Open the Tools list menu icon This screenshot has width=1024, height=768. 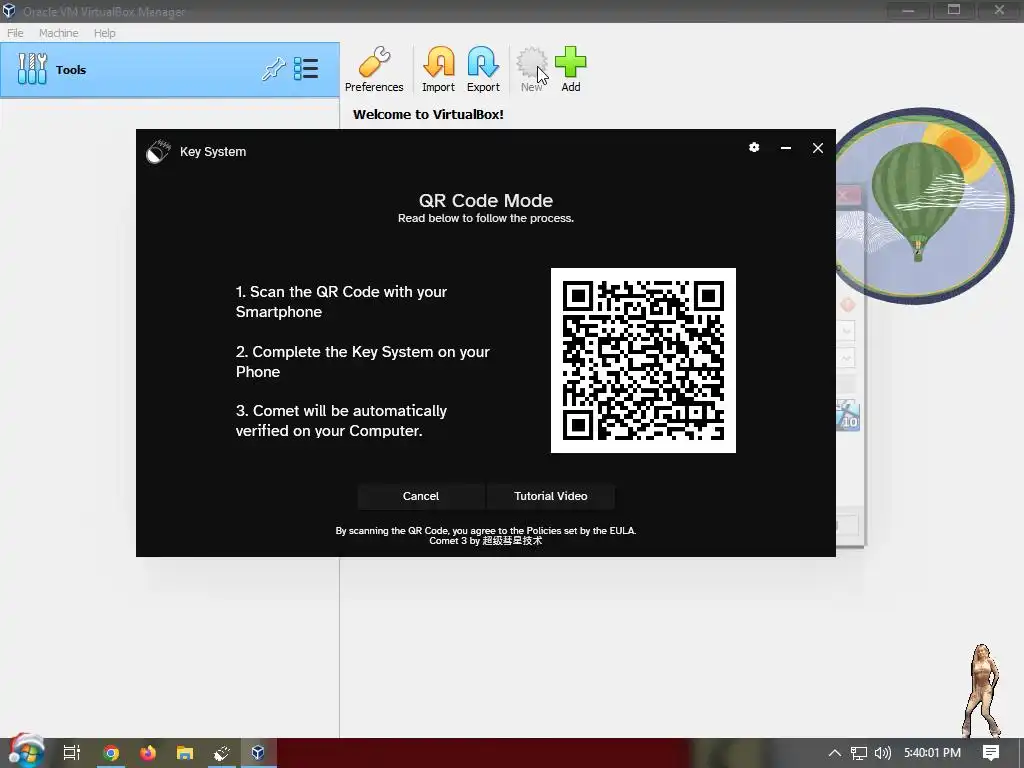[x=306, y=69]
